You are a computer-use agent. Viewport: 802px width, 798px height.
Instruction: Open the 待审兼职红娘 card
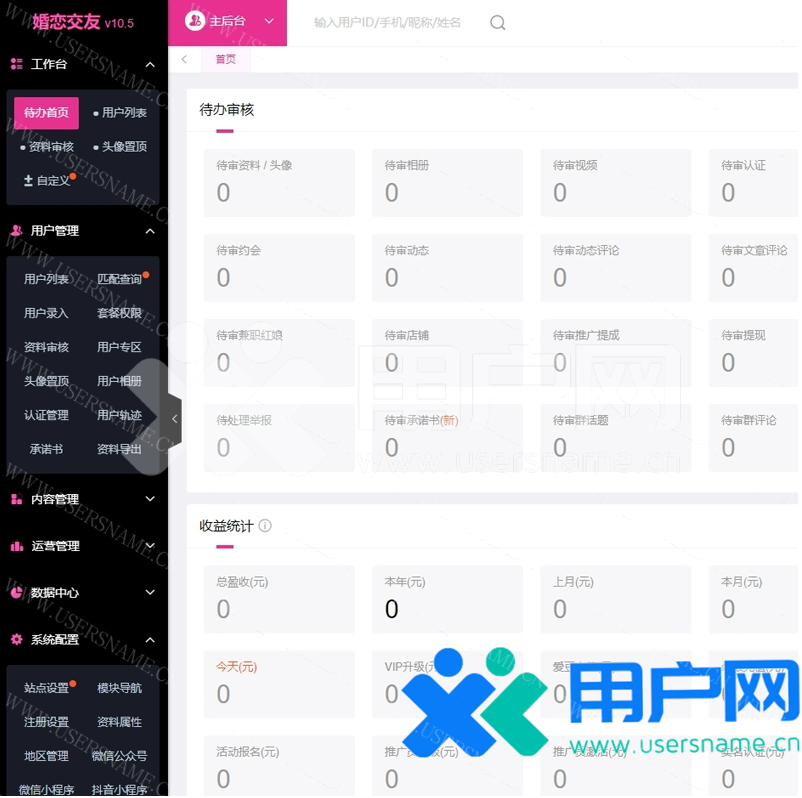279,353
